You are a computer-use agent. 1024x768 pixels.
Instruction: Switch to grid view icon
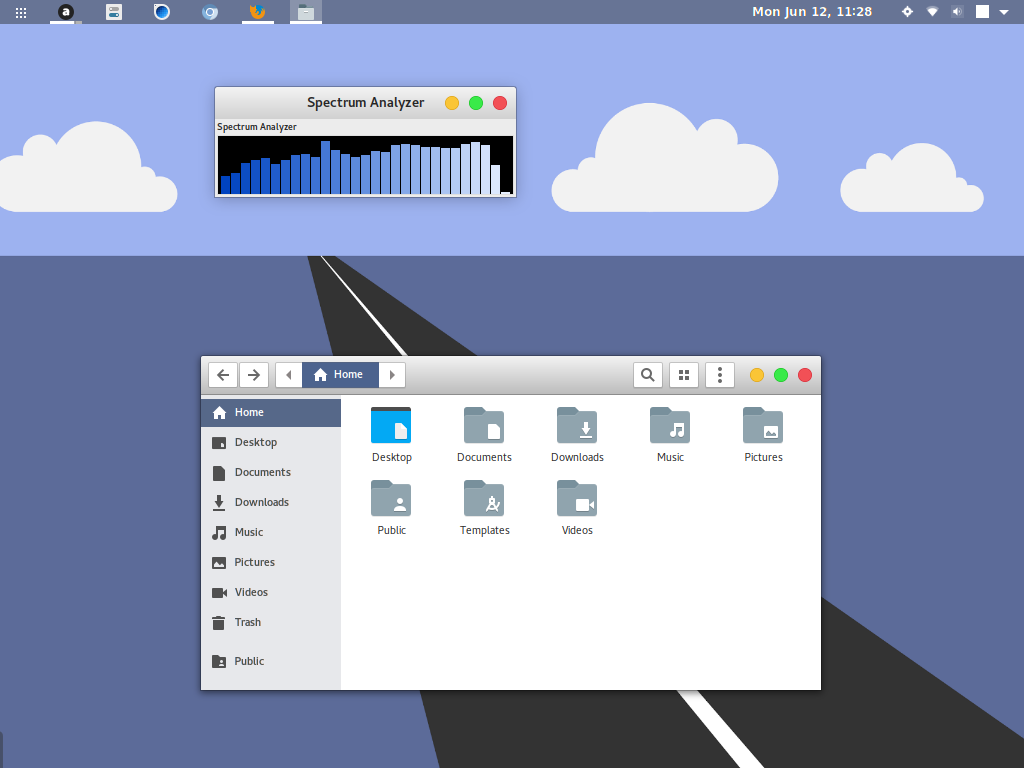pyautogui.click(x=684, y=375)
